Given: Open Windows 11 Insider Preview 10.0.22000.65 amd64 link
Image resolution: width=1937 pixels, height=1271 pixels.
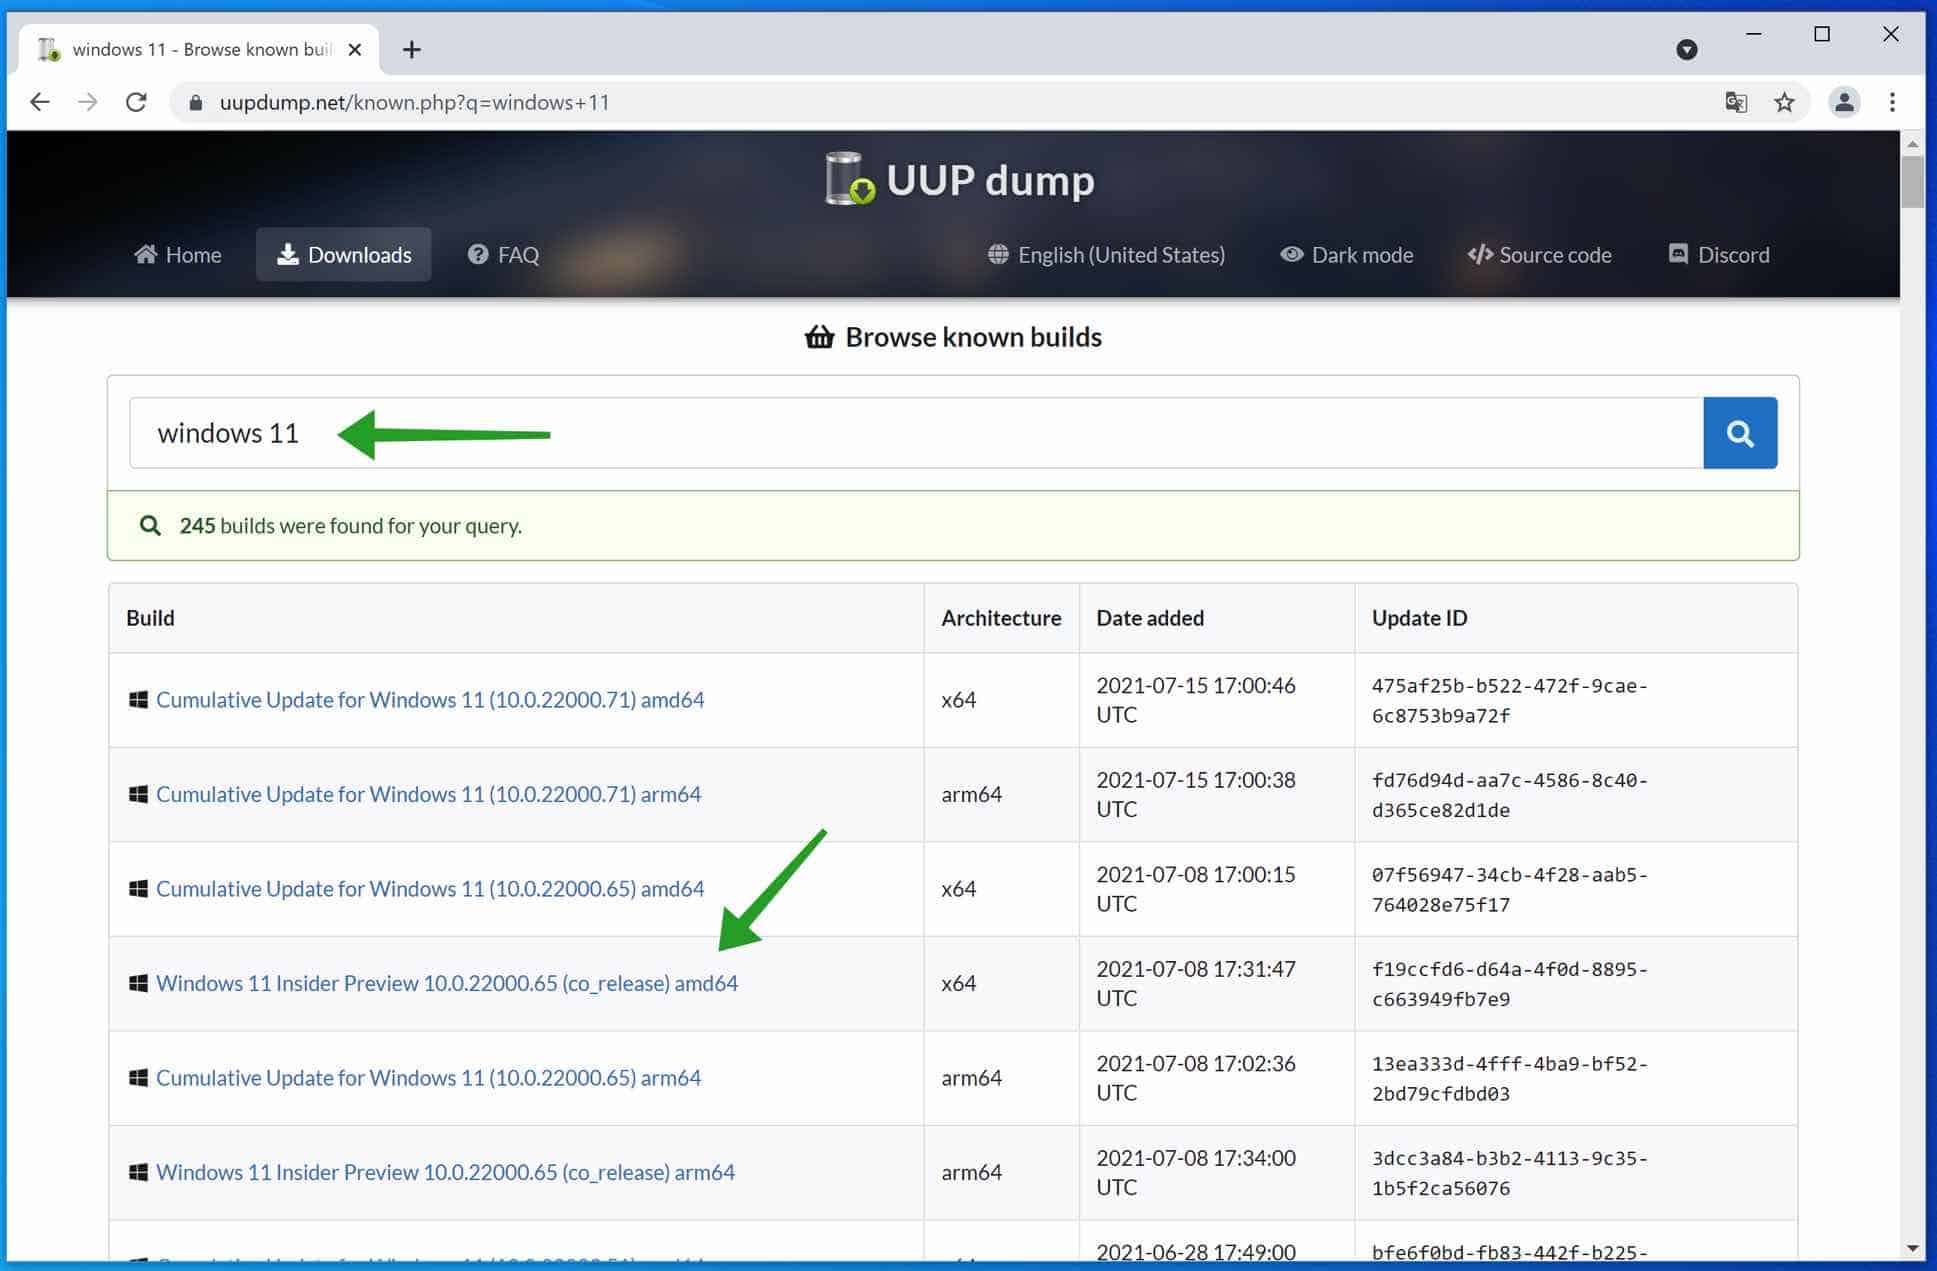Looking at the screenshot, I should [446, 983].
